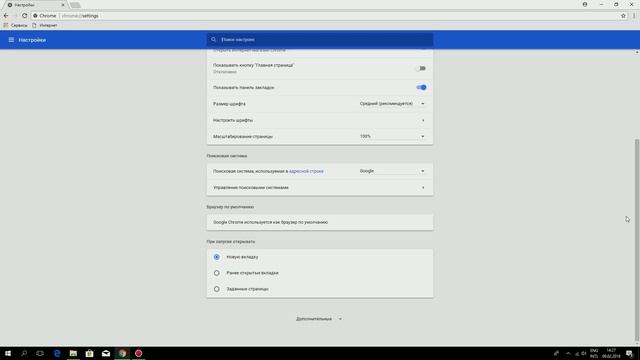This screenshot has height=360, width=640.
Task: Expand 'Настроить шрифты' section
Action: pyautogui.click(x=320, y=120)
